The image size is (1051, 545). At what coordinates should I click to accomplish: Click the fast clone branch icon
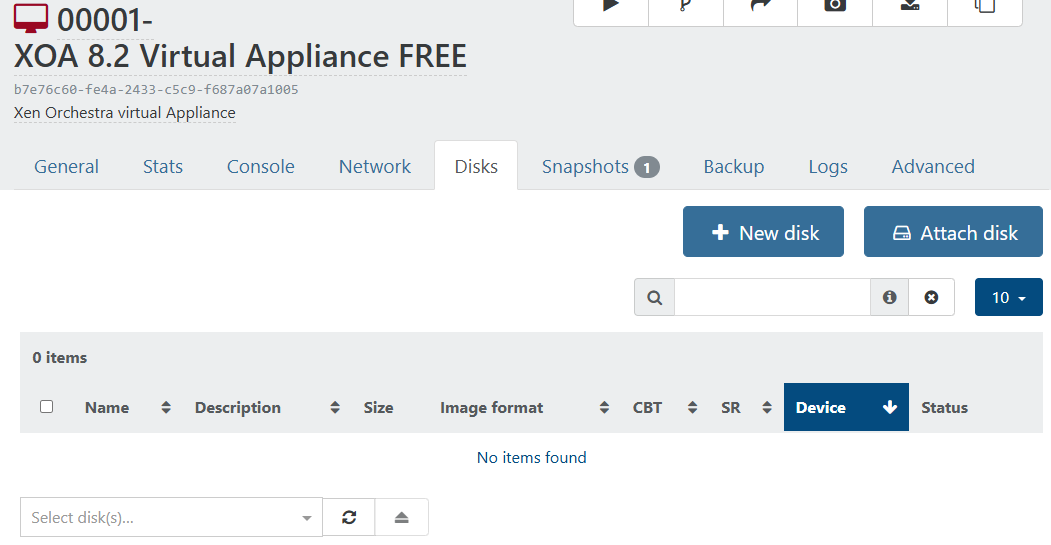pos(685,6)
